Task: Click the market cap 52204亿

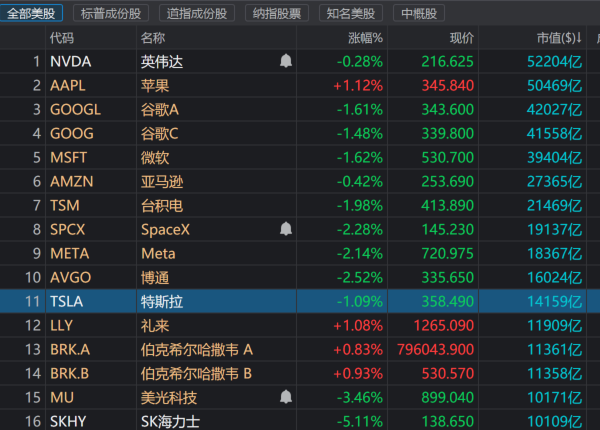Action: click(555, 62)
